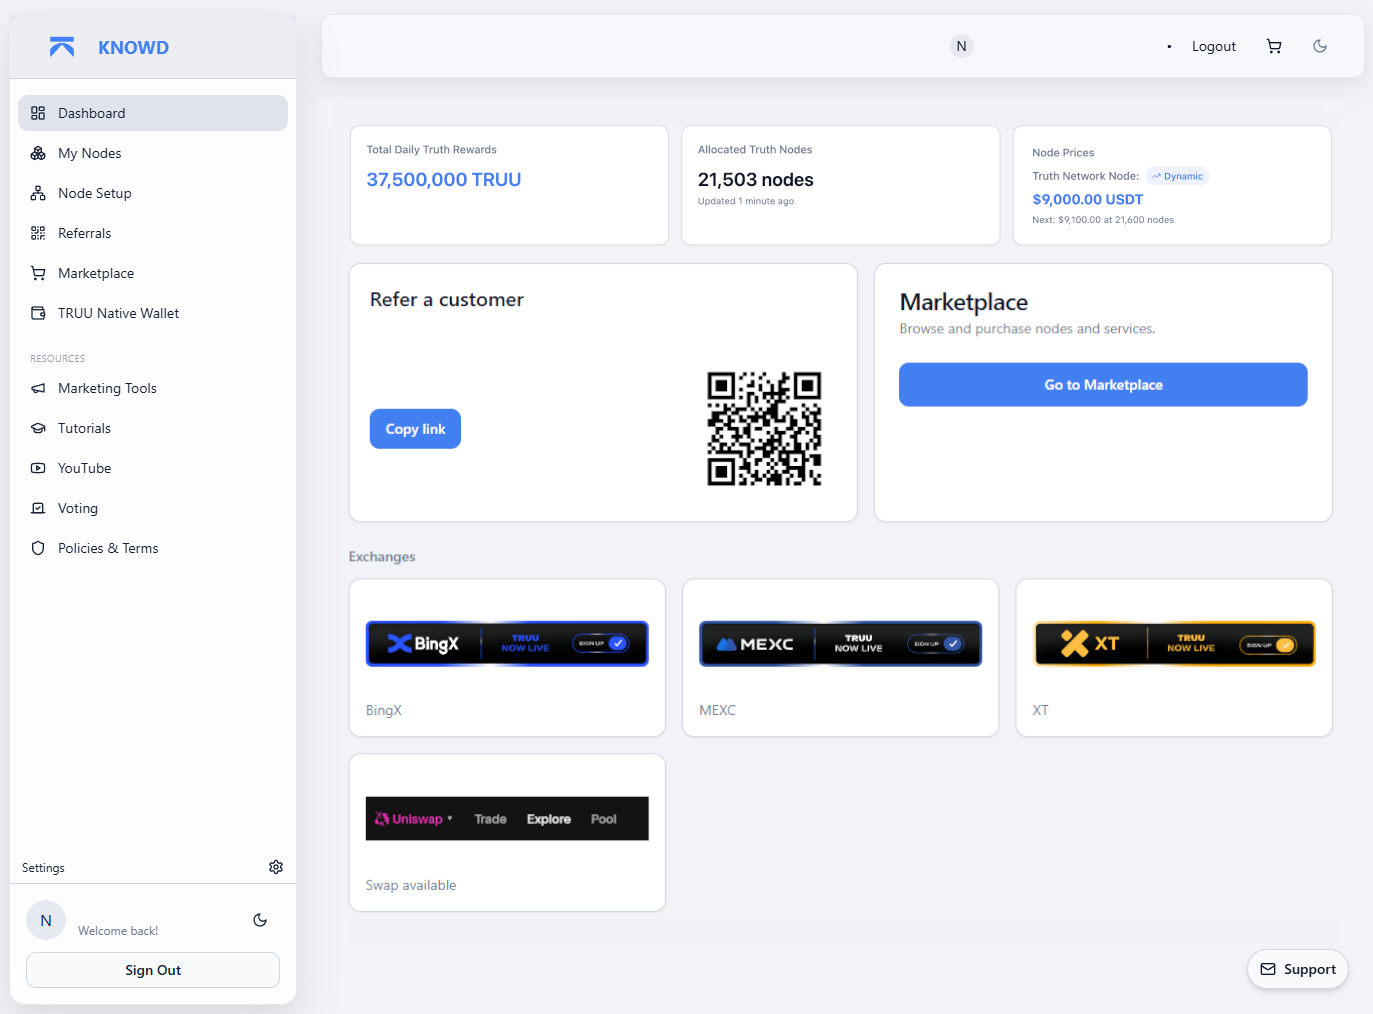Open the Dashboard menu item

tap(153, 113)
